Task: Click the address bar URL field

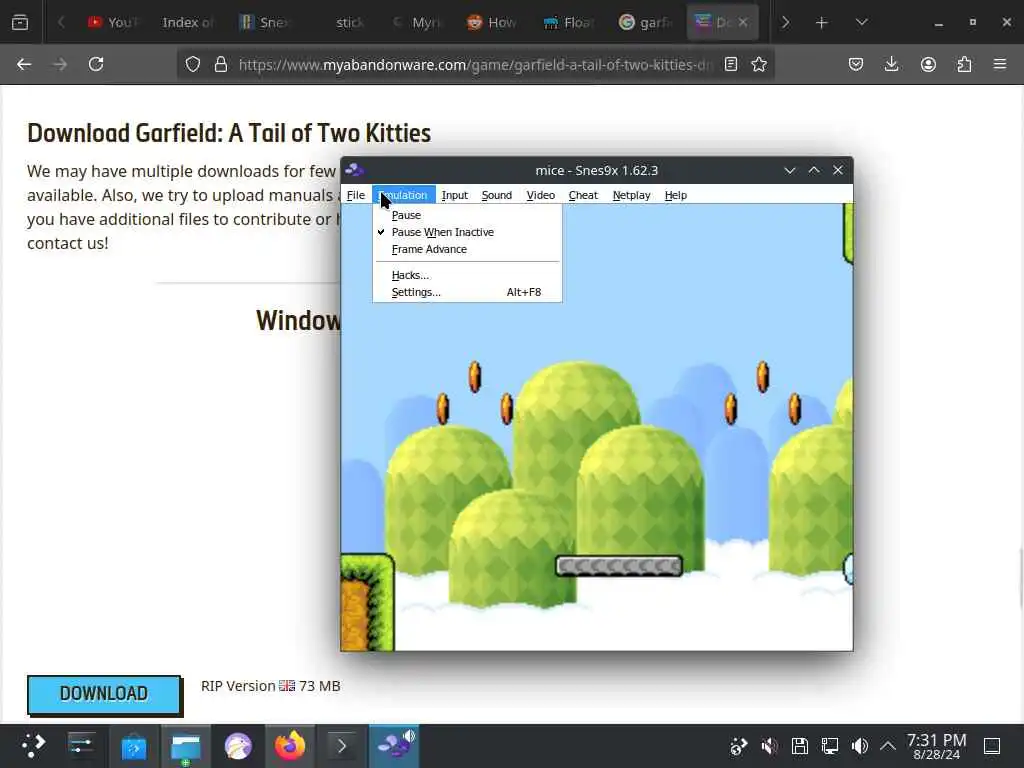Action: (x=475, y=64)
